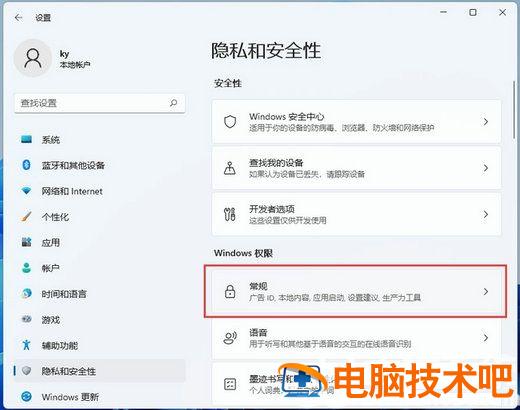The width and height of the screenshot is (520, 410).
Task: Click the globe clock icon for 时间和语言
Action: 26,293
